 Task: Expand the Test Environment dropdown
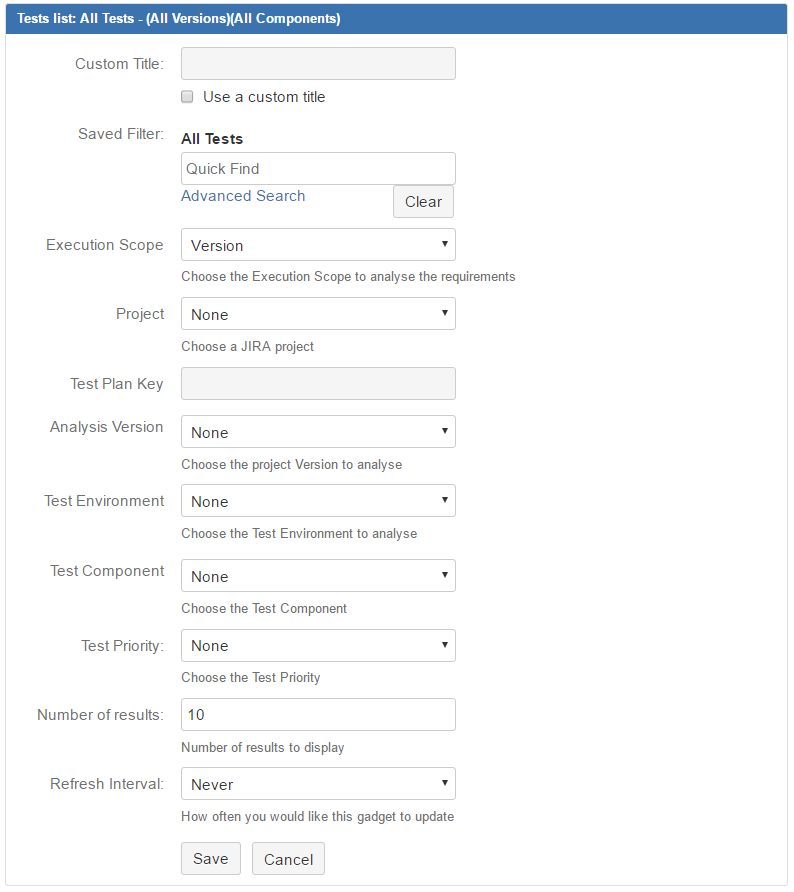(318, 501)
